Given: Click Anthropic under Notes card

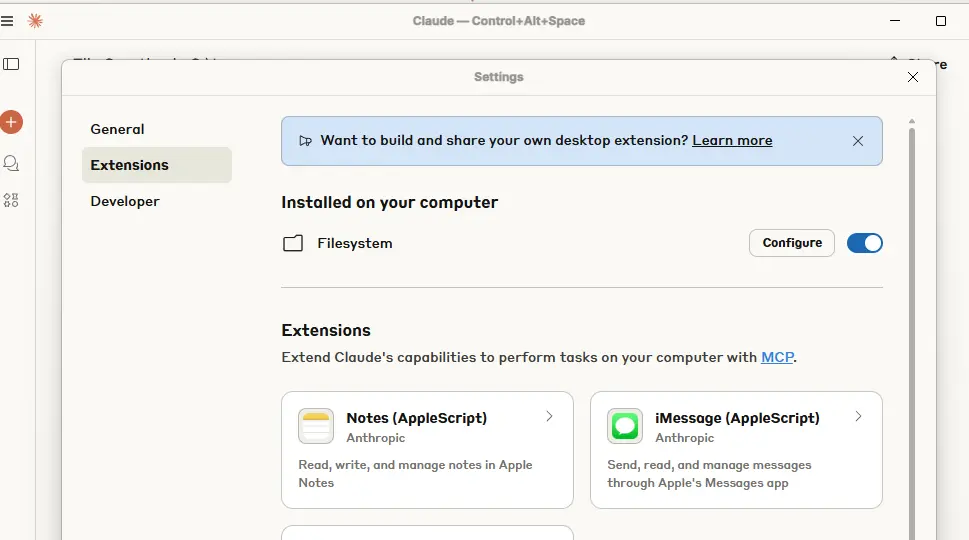Looking at the screenshot, I should tap(376, 438).
